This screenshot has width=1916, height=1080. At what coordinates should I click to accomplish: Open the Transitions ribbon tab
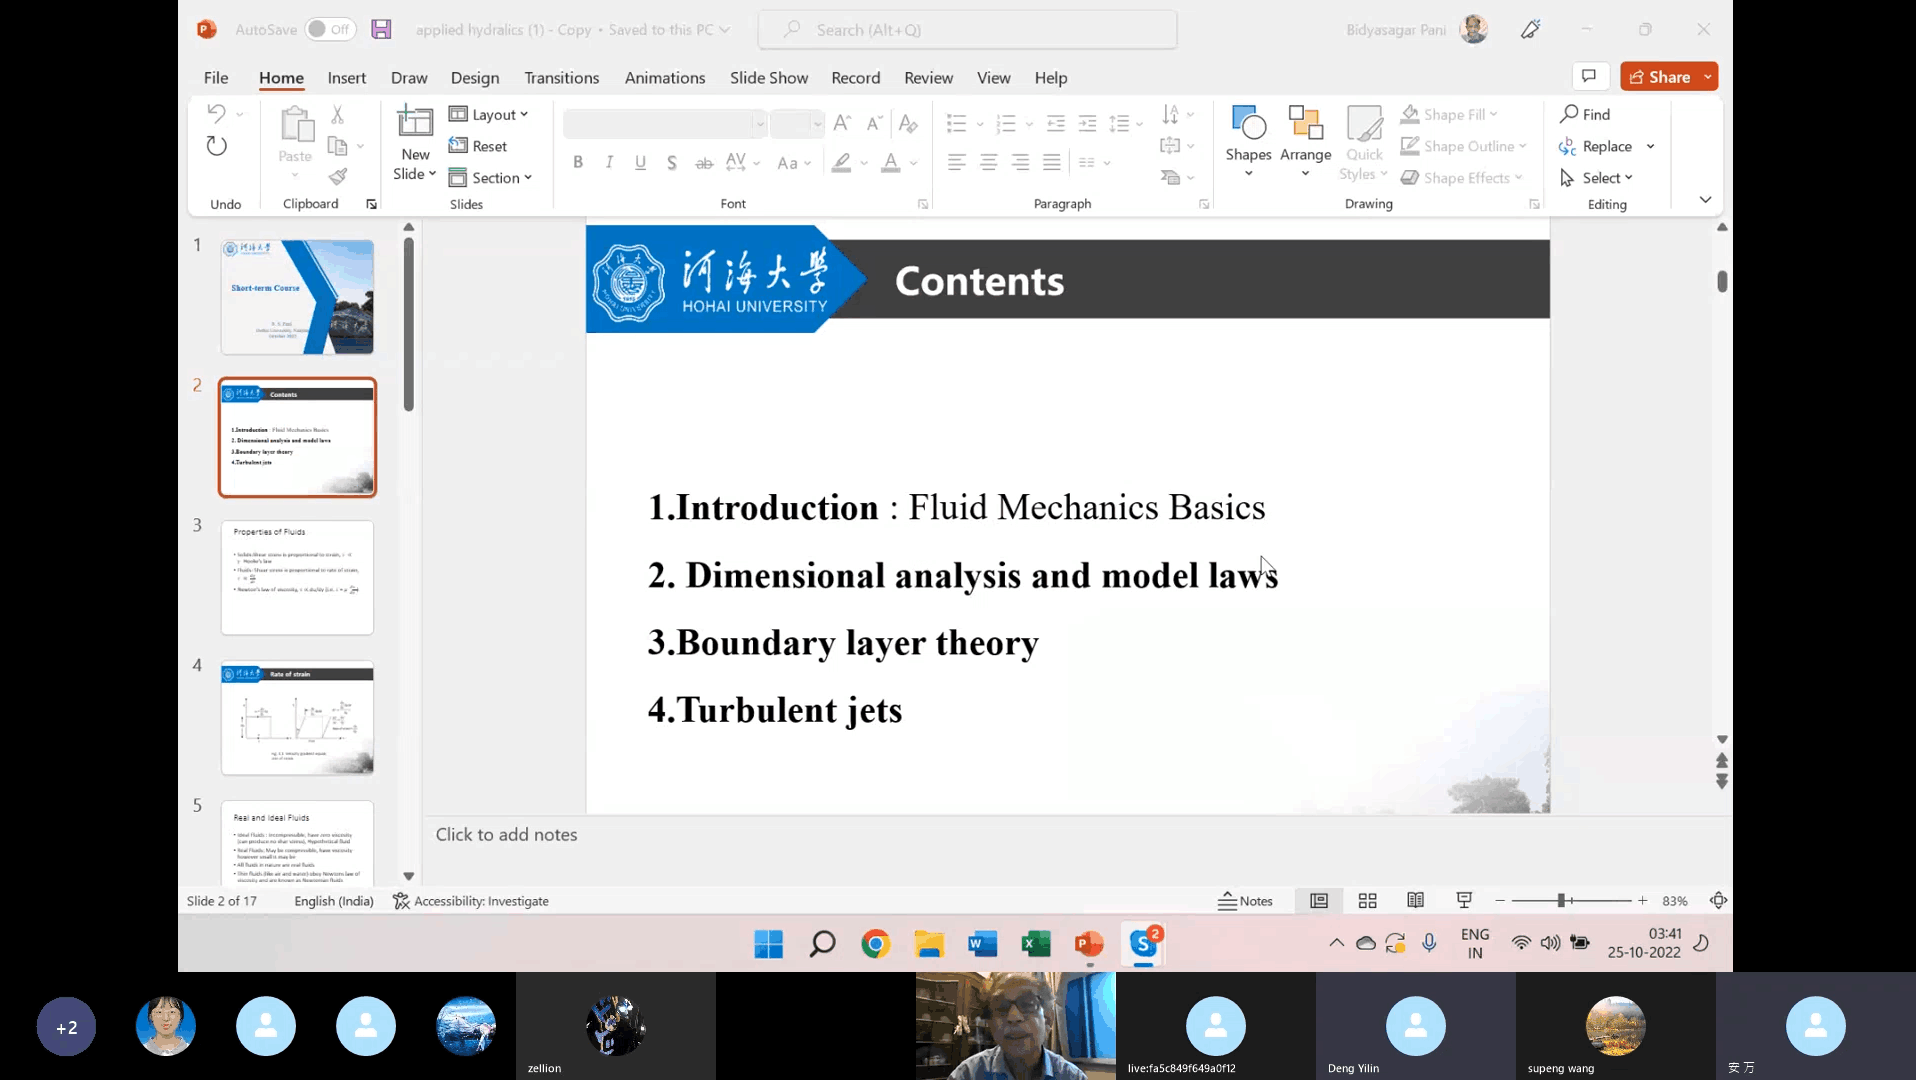[561, 78]
